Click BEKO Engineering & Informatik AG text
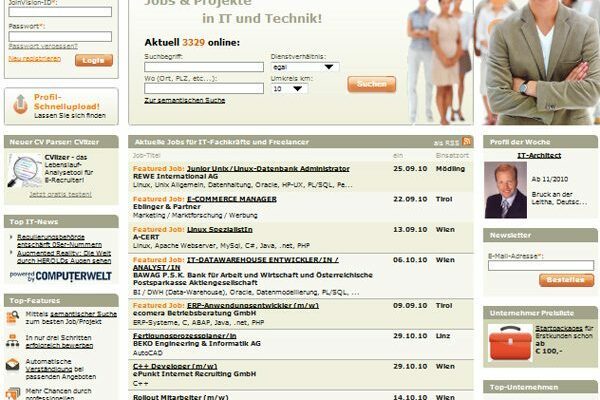Image resolution: width=600 pixels, height=400 pixels. click(x=197, y=343)
